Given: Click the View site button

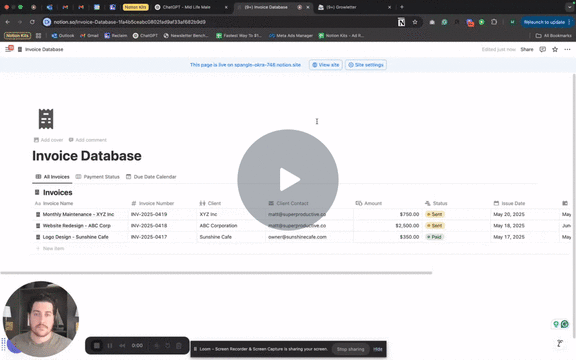Looking at the screenshot, I should click(325, 65).
